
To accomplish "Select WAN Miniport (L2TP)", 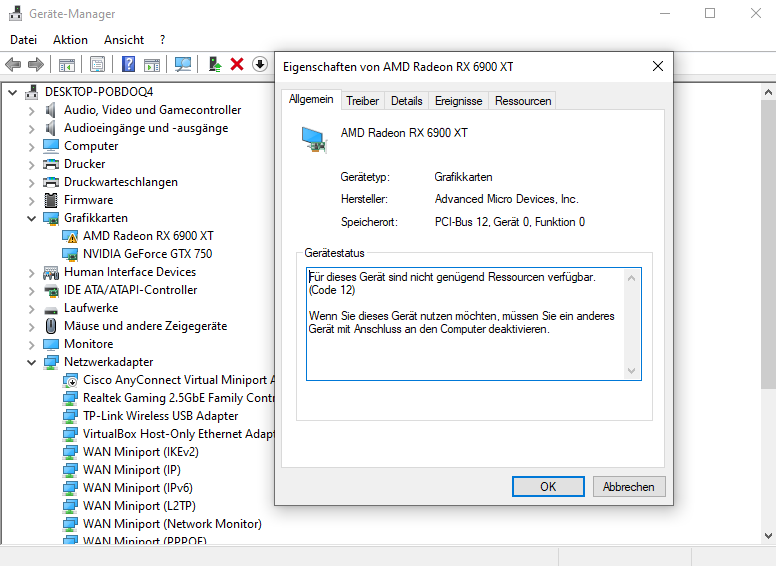I will coord(139,506).
